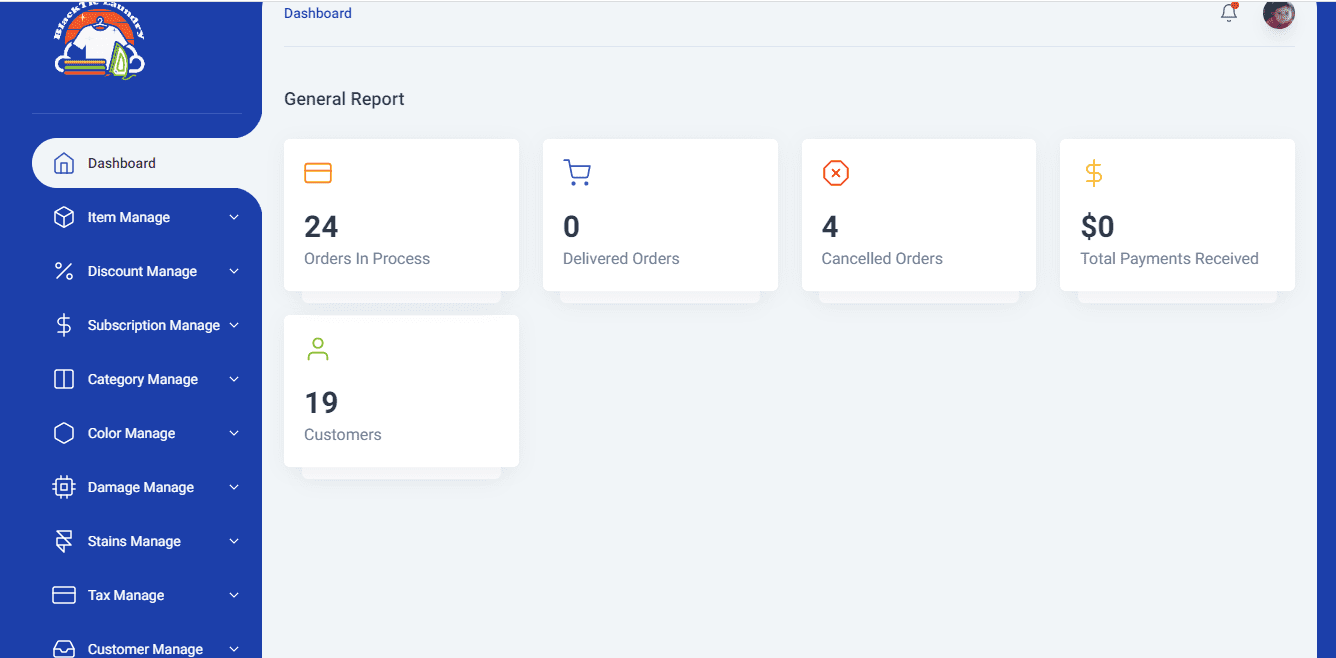Expand the Category Manage chevron
The height and width of the screenshot is (658, 1336).
click(x=234, y=379)
